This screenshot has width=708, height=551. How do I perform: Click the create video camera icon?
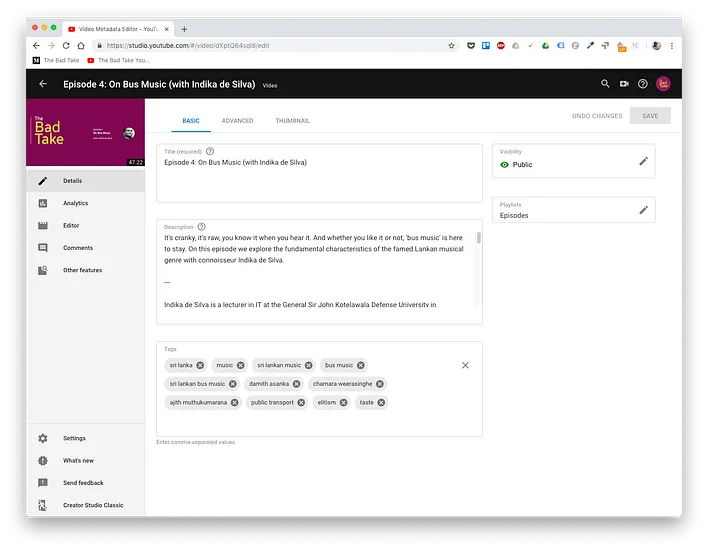click(624, 85)
